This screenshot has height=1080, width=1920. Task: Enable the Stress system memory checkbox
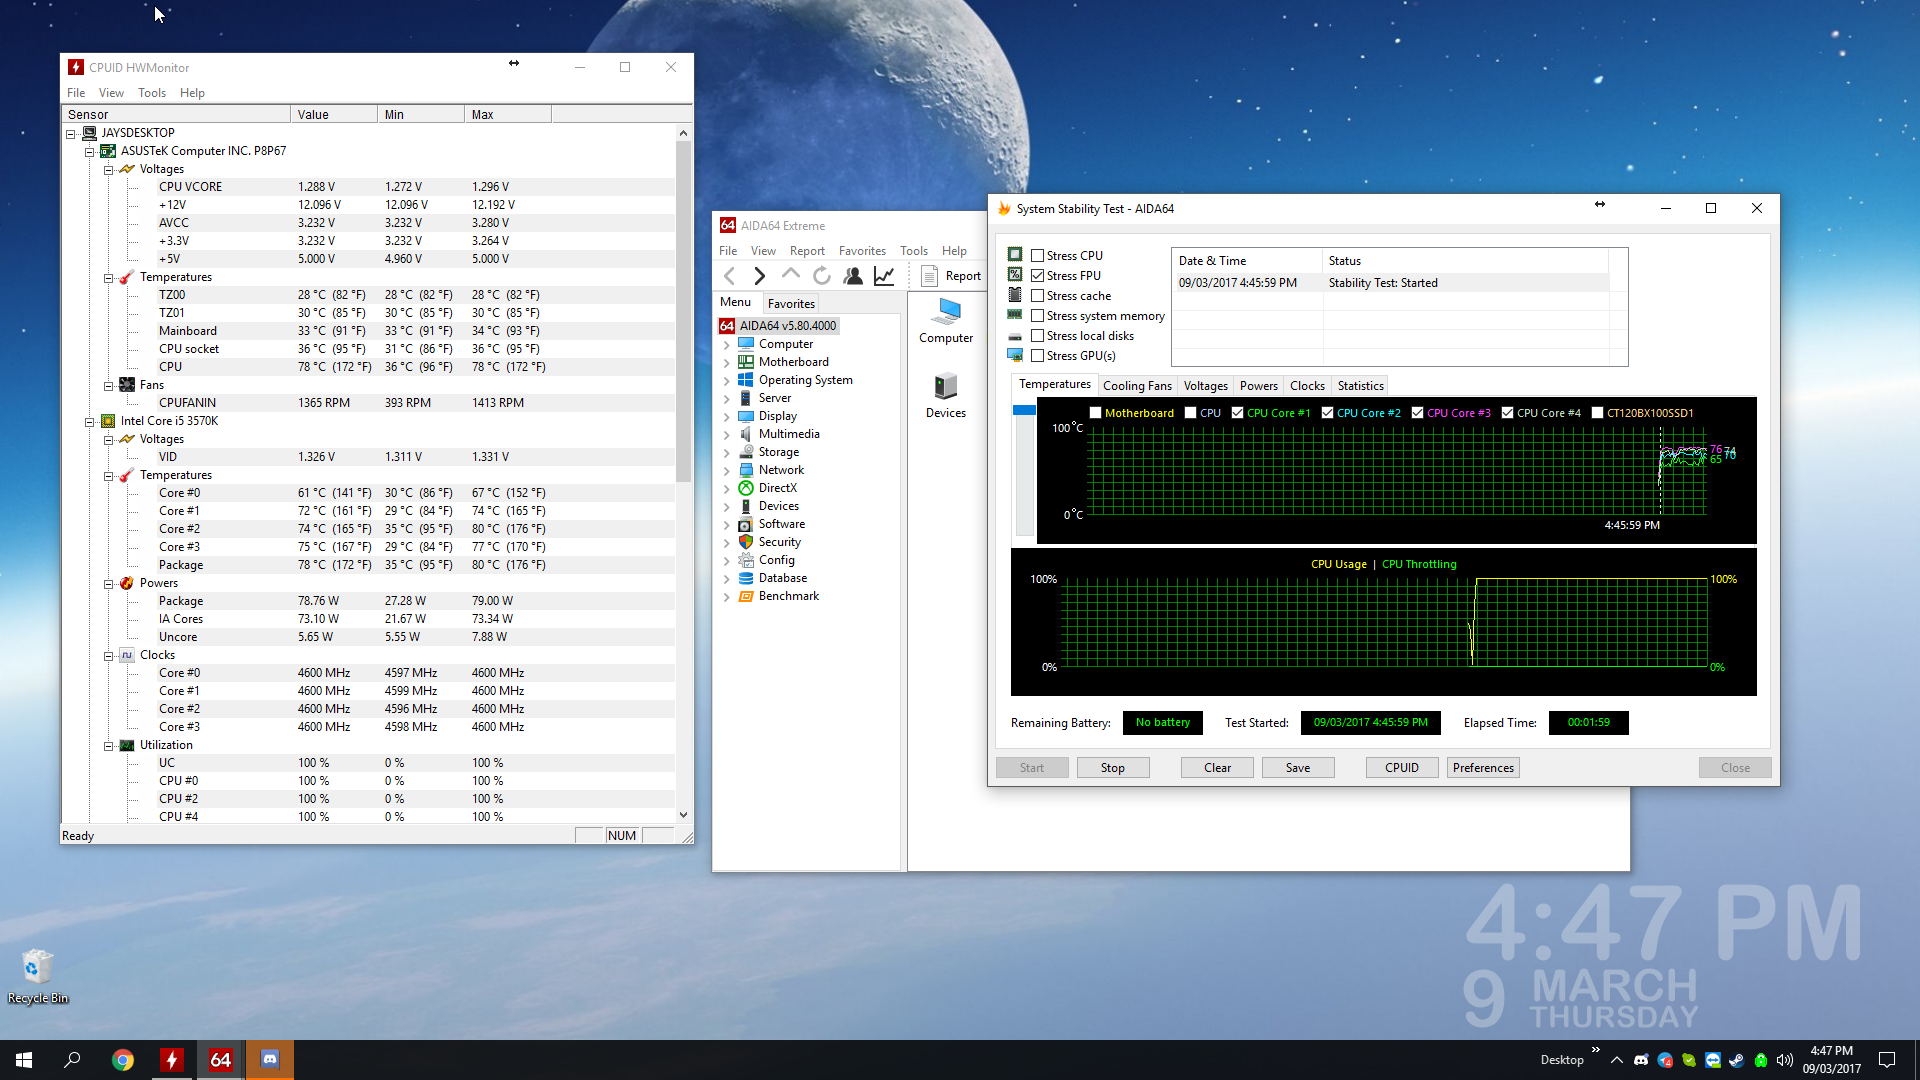tap(1038, 316)
